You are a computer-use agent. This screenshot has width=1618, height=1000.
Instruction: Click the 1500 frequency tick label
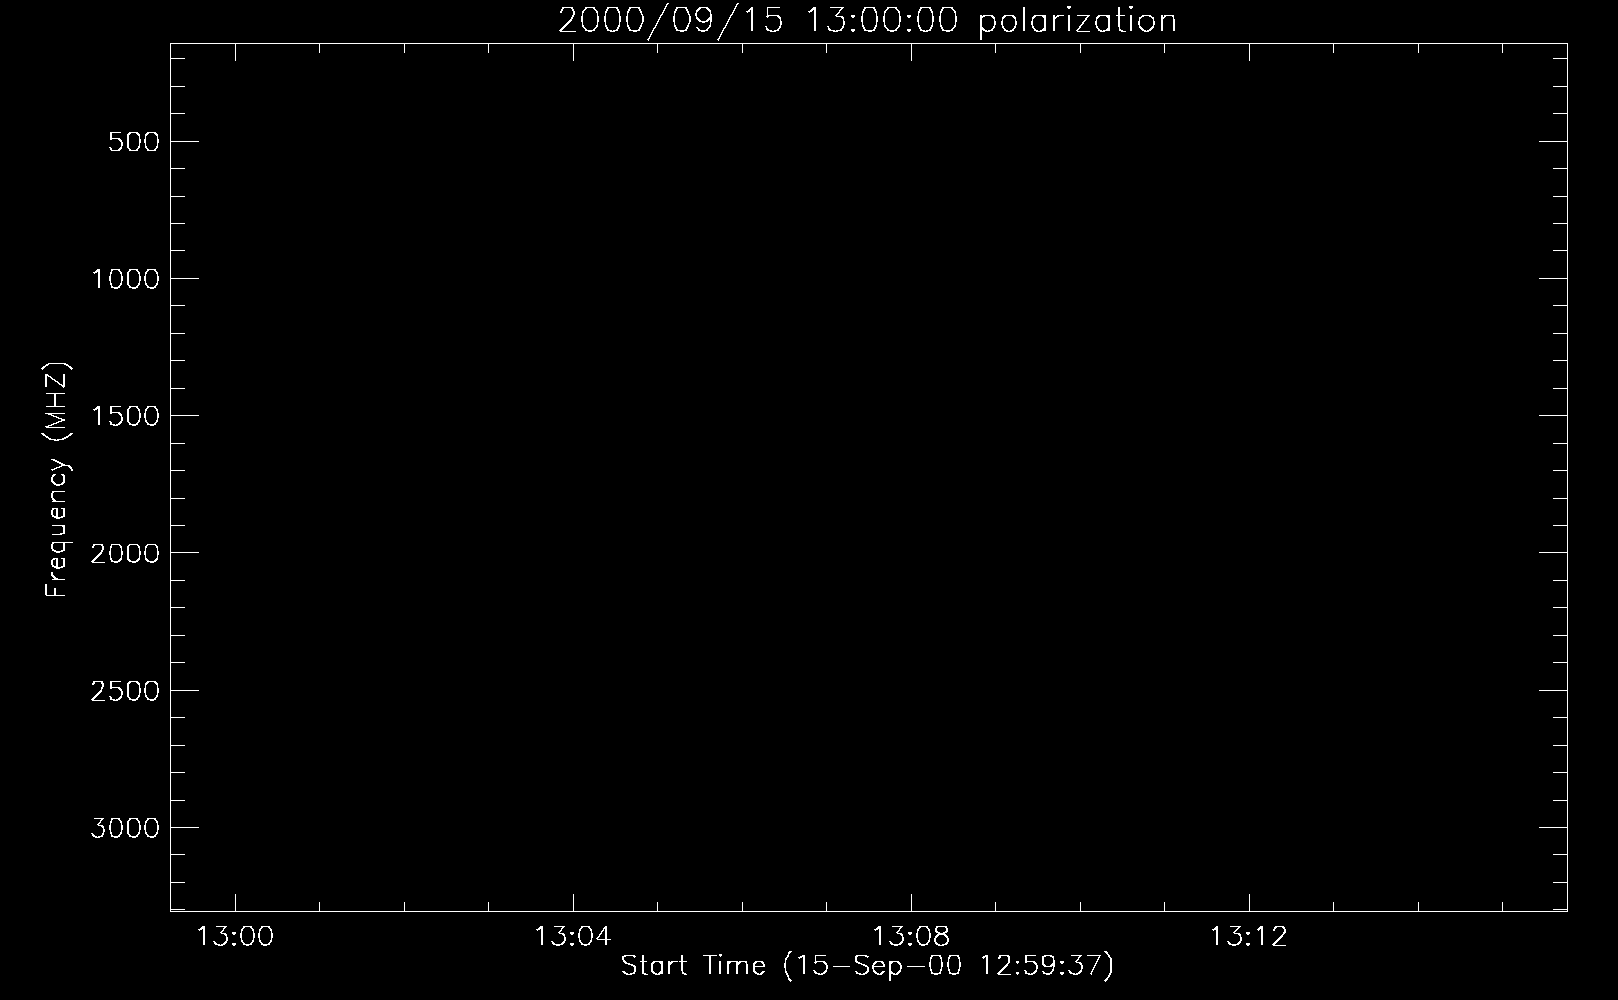[126, 416]
